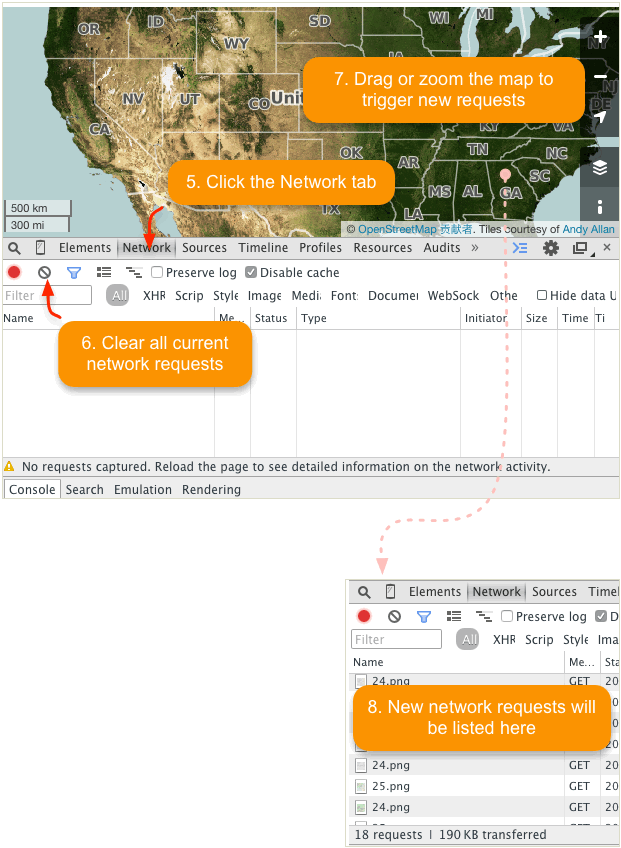Stop recording network log

point(14,272)
